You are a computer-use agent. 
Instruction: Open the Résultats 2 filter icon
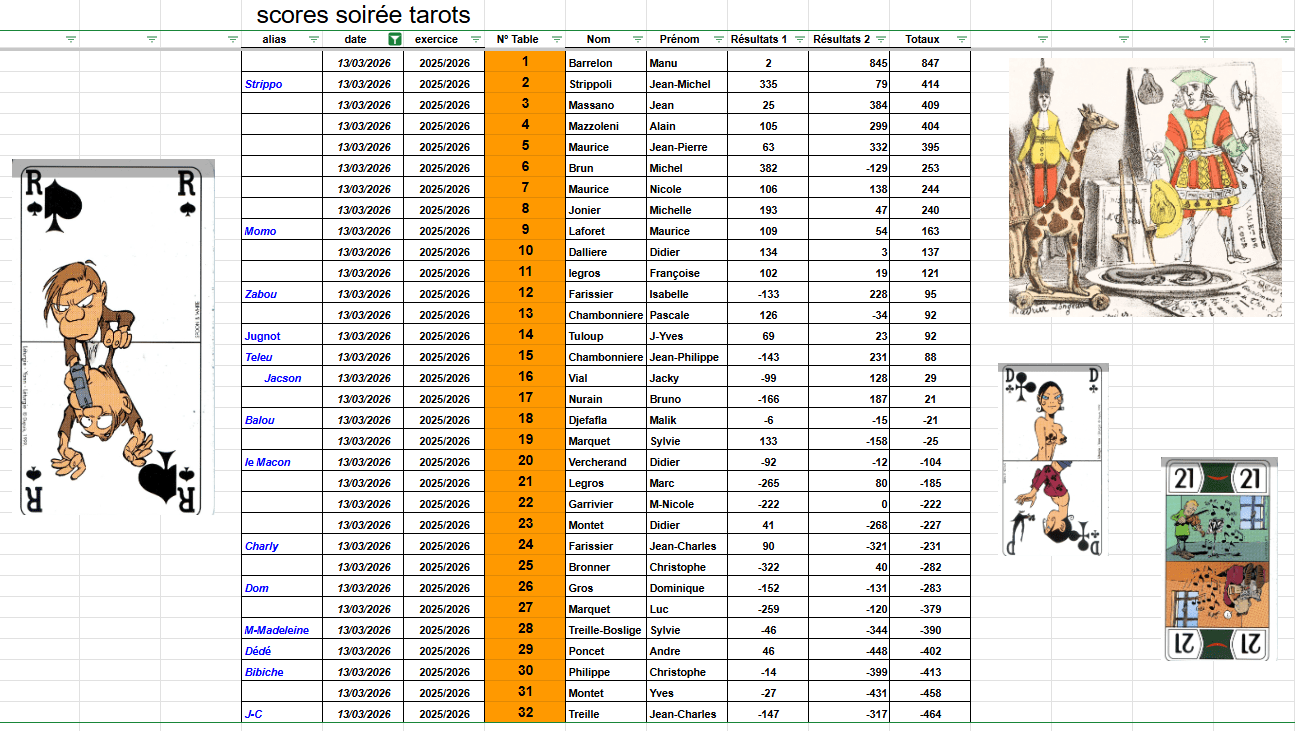pos(880,40)
